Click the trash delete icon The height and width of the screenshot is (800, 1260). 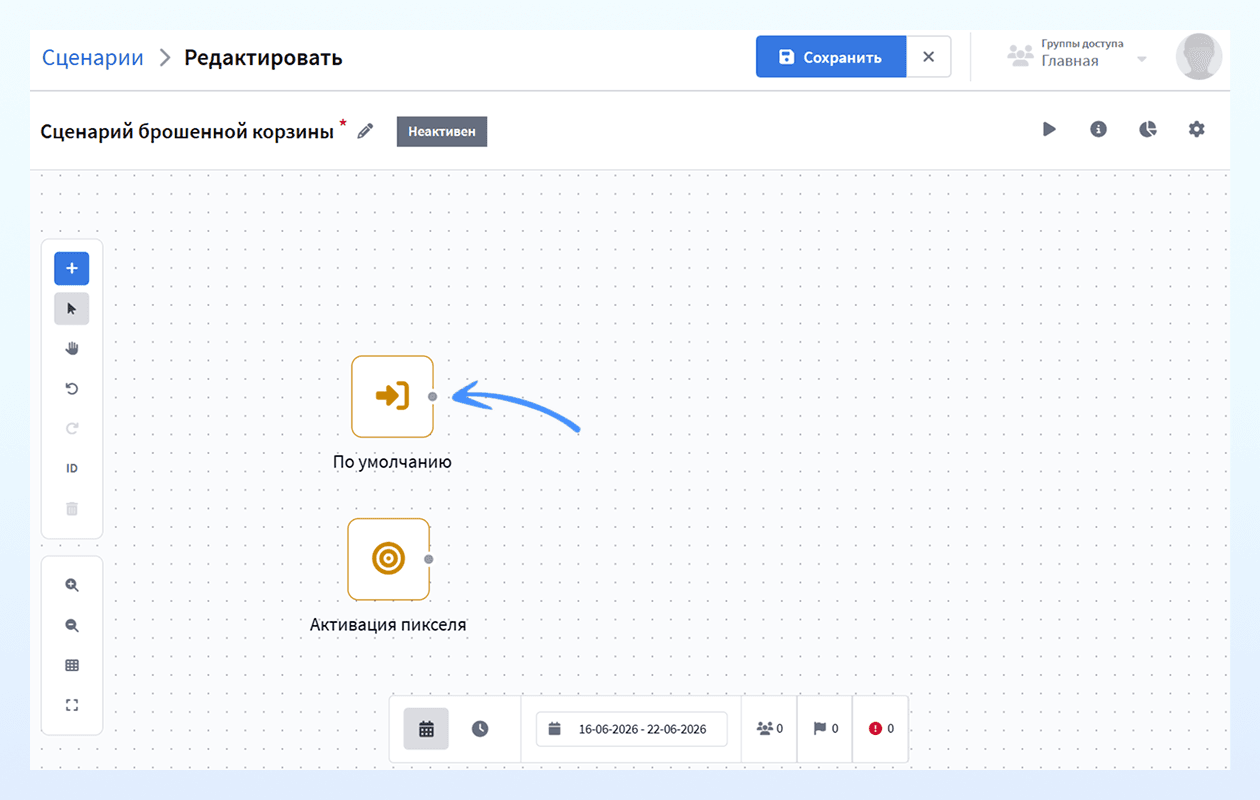(x=71, y=508)
